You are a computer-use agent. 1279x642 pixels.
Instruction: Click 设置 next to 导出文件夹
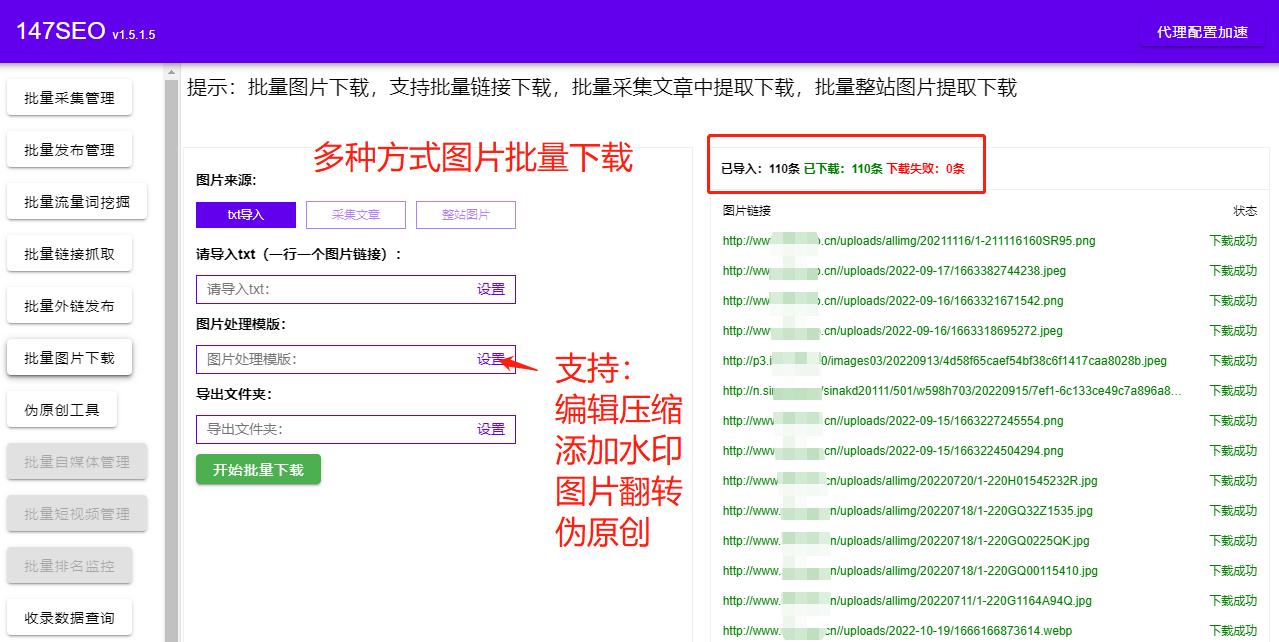pos(491,429)
